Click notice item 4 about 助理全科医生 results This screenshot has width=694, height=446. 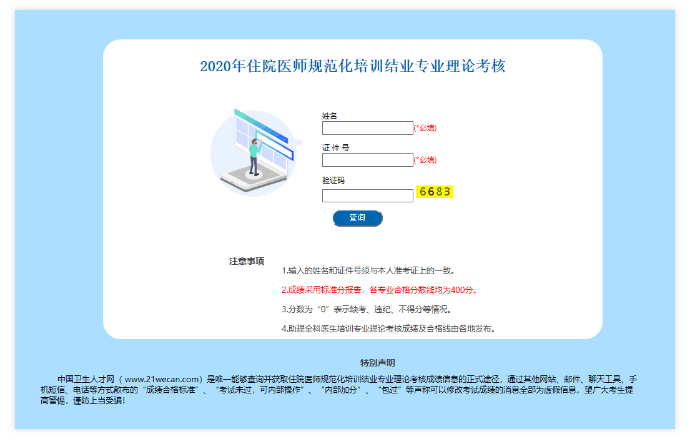388,328
